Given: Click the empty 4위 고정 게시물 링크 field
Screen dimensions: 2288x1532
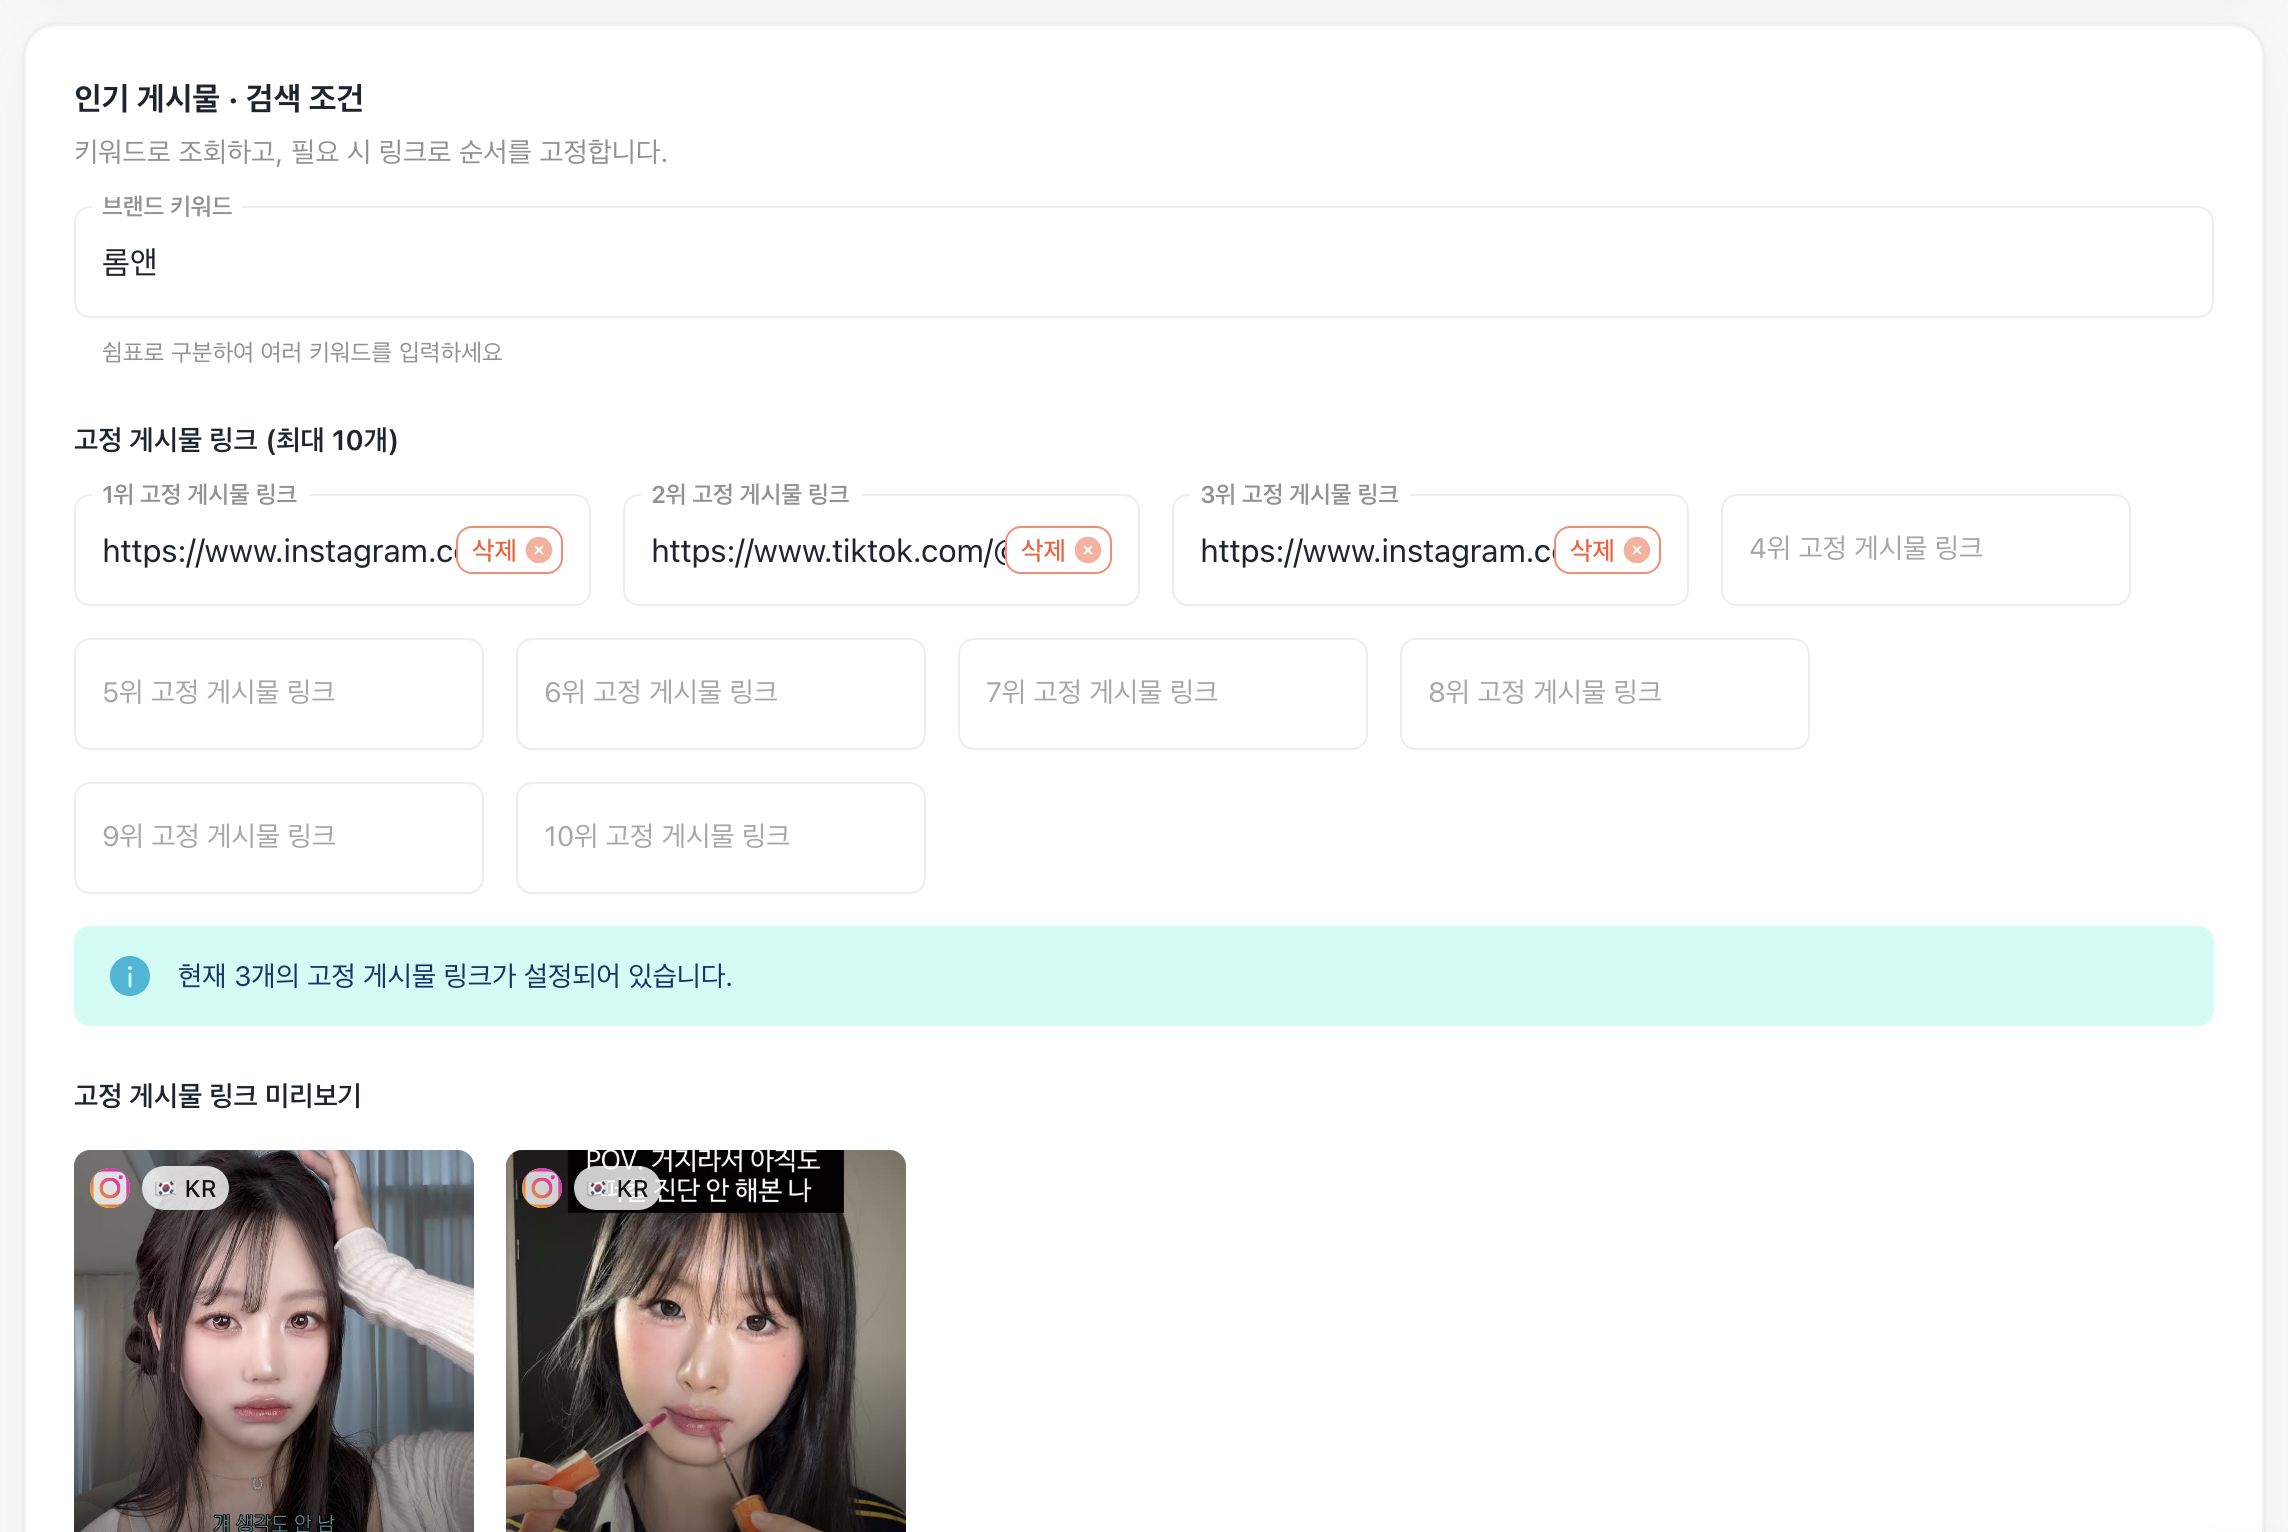Looking at the screenshot, I should coord(1925,549).
